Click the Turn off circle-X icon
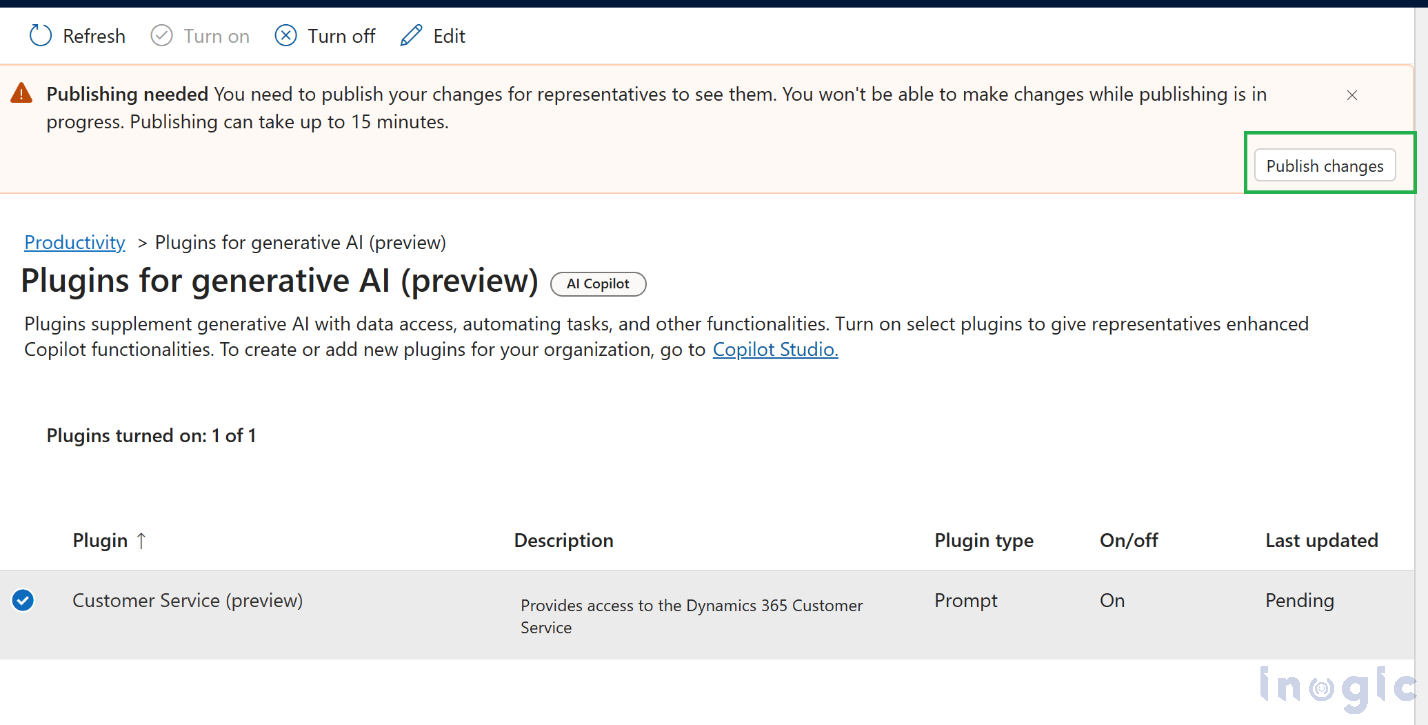The width and height of the screenshot is (1428, 725). (x=286, y=36)
